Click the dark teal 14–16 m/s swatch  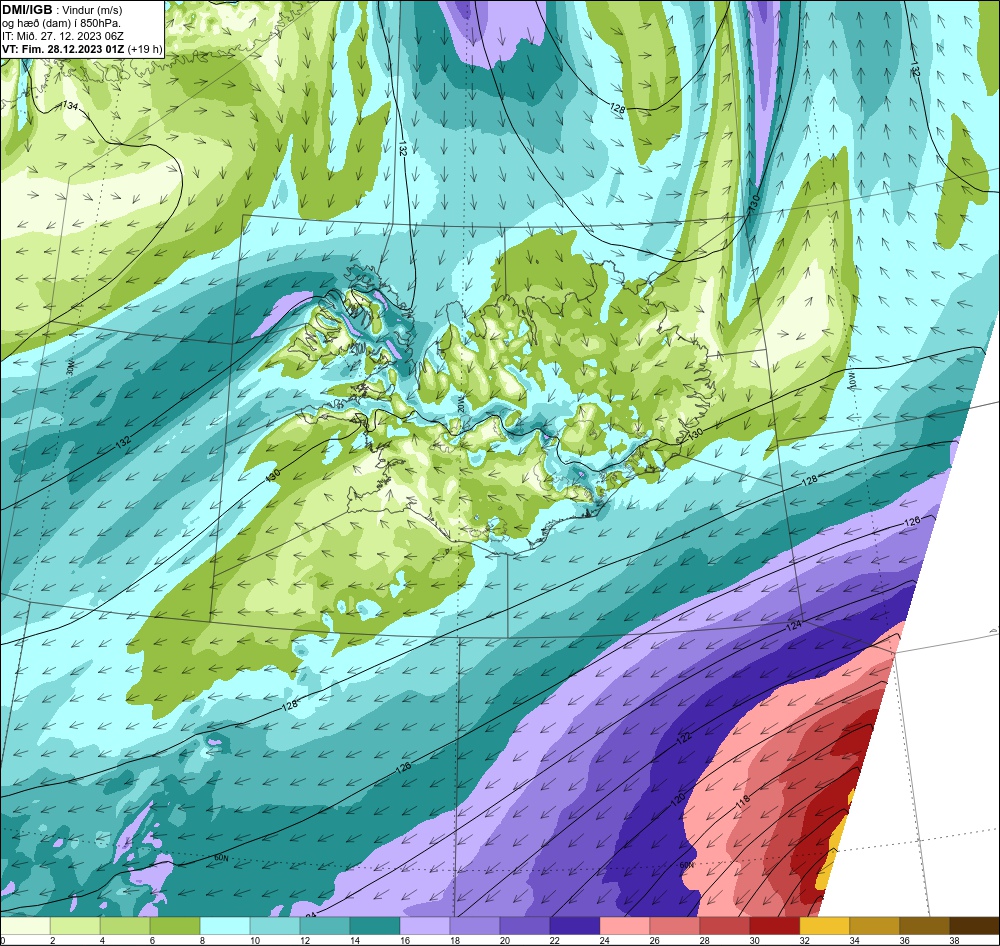[x=375, y=926]
